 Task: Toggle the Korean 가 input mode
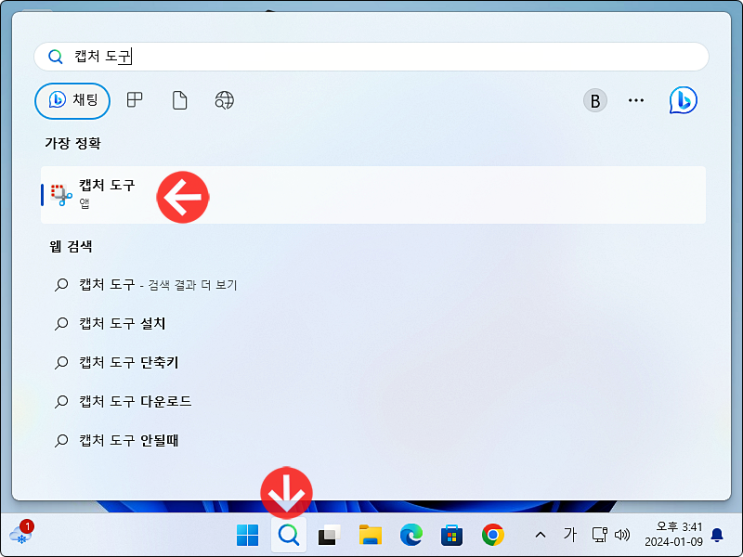[x=570, y=535]
